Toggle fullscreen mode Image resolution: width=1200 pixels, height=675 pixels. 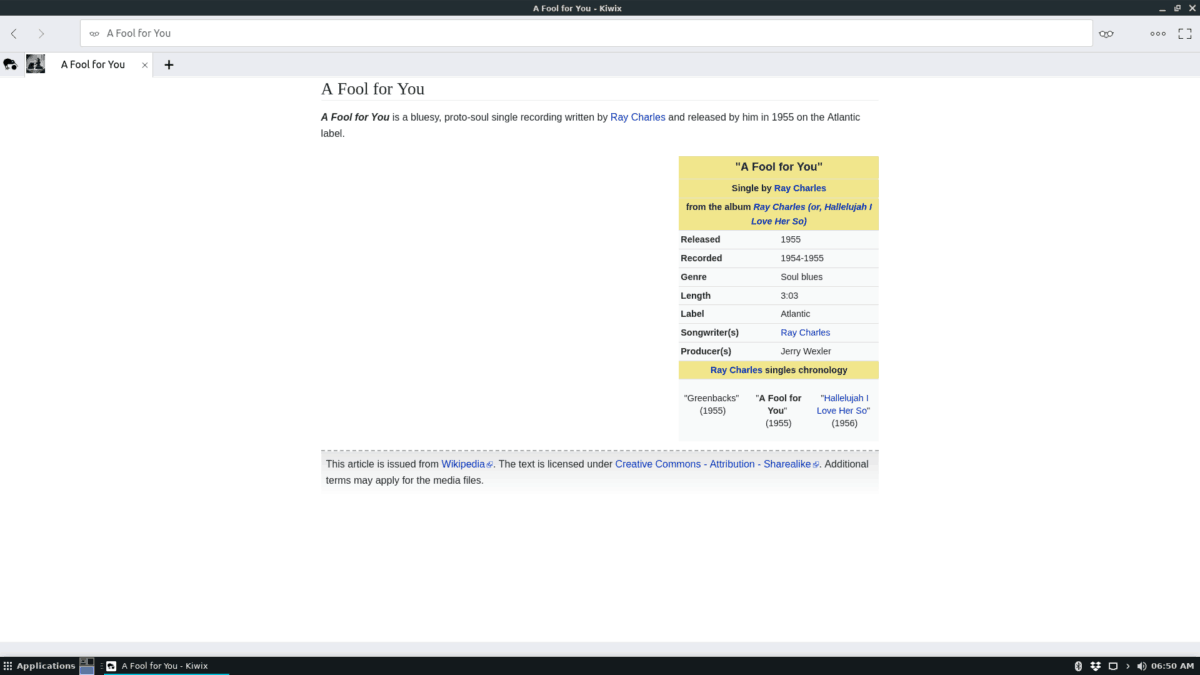[1185, 33]
